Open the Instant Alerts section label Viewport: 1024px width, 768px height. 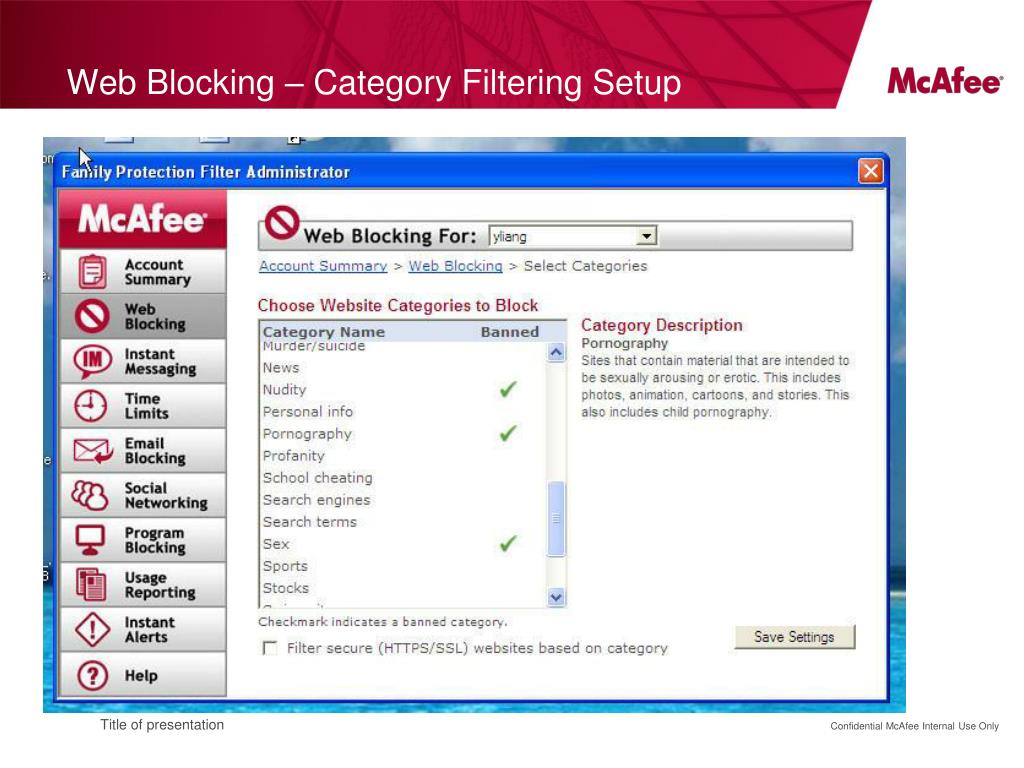click(x=150, y=630)
